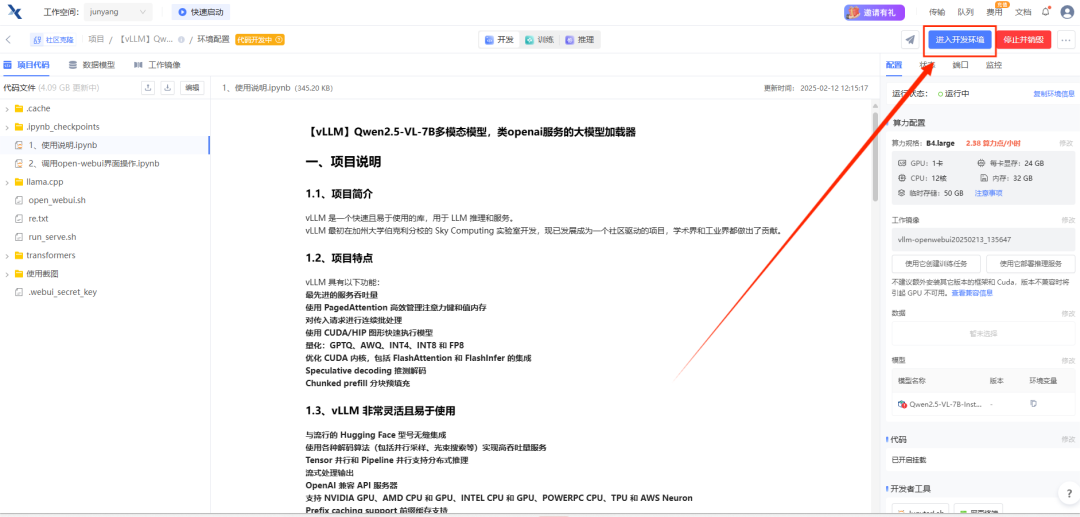This screenshot has height=517, width=1080.
Task: Click the vllm-openwebui20250213_135647 image name
Action: [x=954, y=239]
